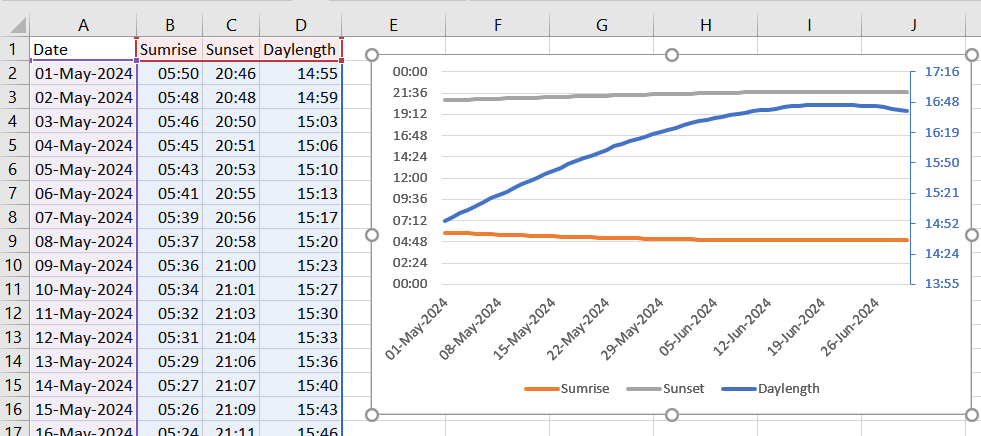Click secondary axis label 15:50

coord(942,163)
